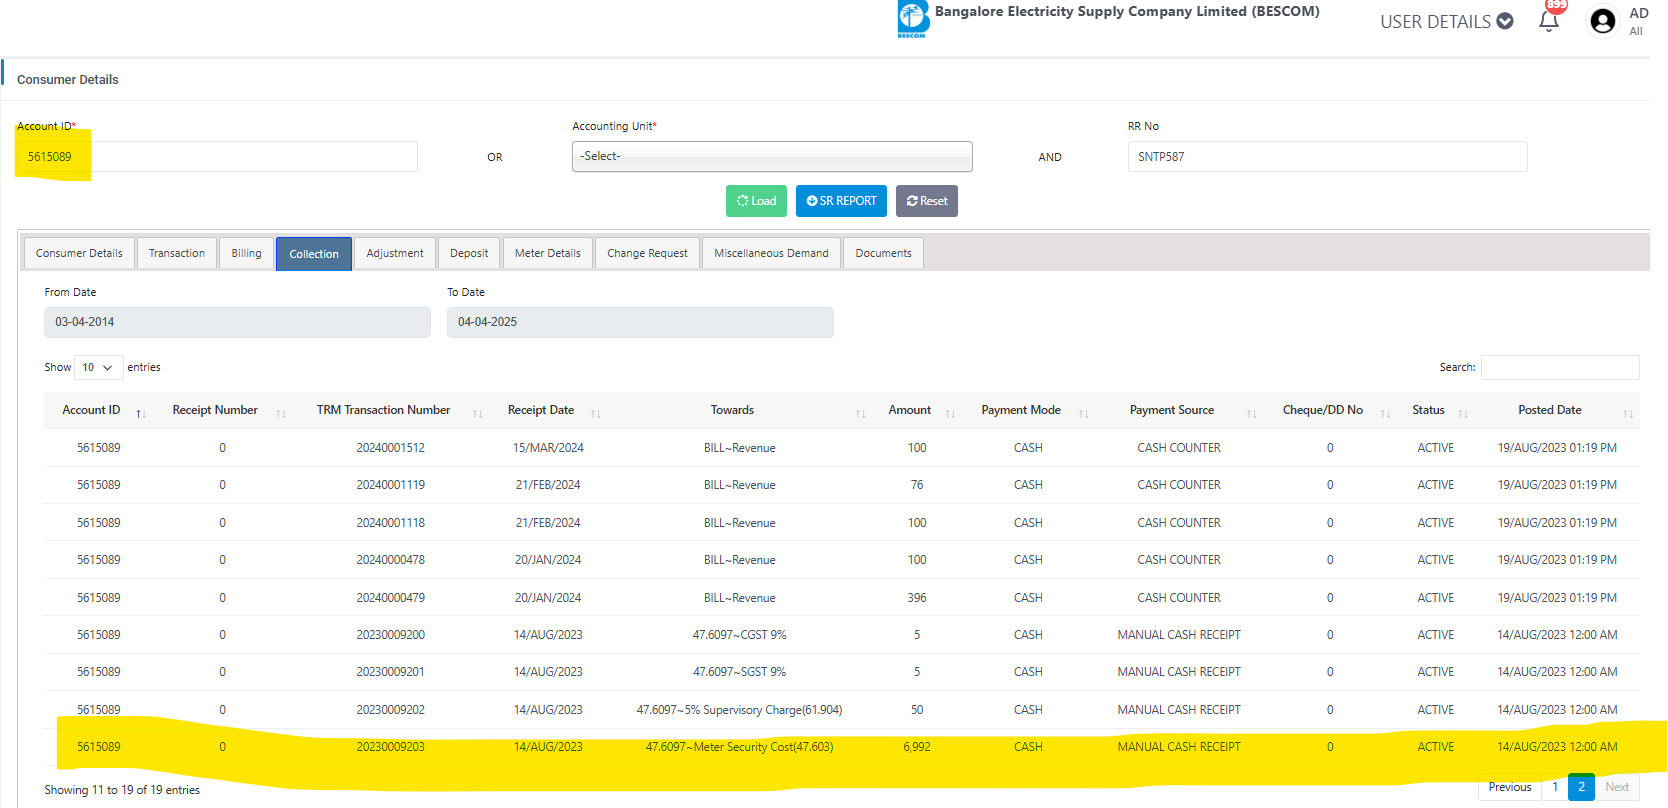Click the 396 amount cell
This screenshot has height=808, width=1668.
pyautogui.click(x=917, y=598)
